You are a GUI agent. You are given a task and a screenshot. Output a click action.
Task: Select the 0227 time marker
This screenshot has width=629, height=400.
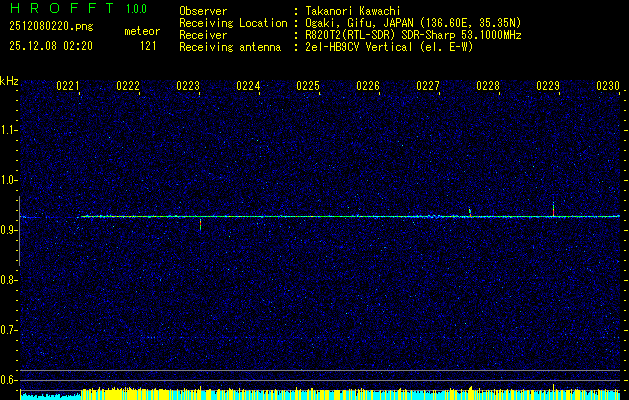428,86
